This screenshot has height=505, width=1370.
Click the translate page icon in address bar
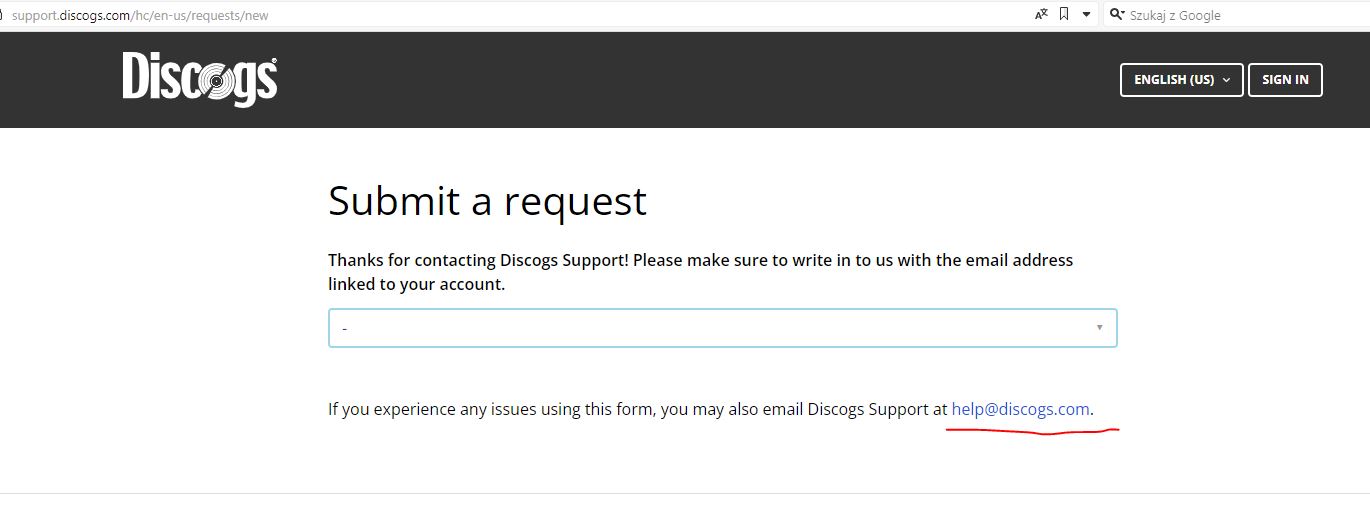coord(1041,14)
